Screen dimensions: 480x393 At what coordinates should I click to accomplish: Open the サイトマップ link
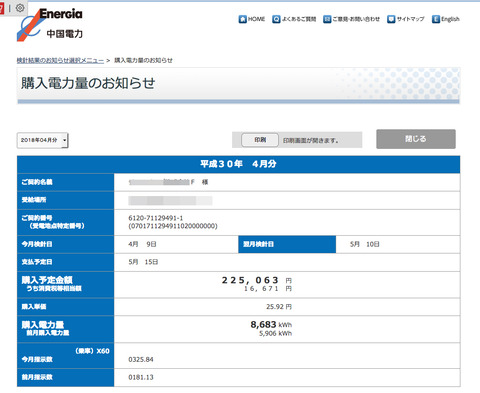tap(410, 19)
